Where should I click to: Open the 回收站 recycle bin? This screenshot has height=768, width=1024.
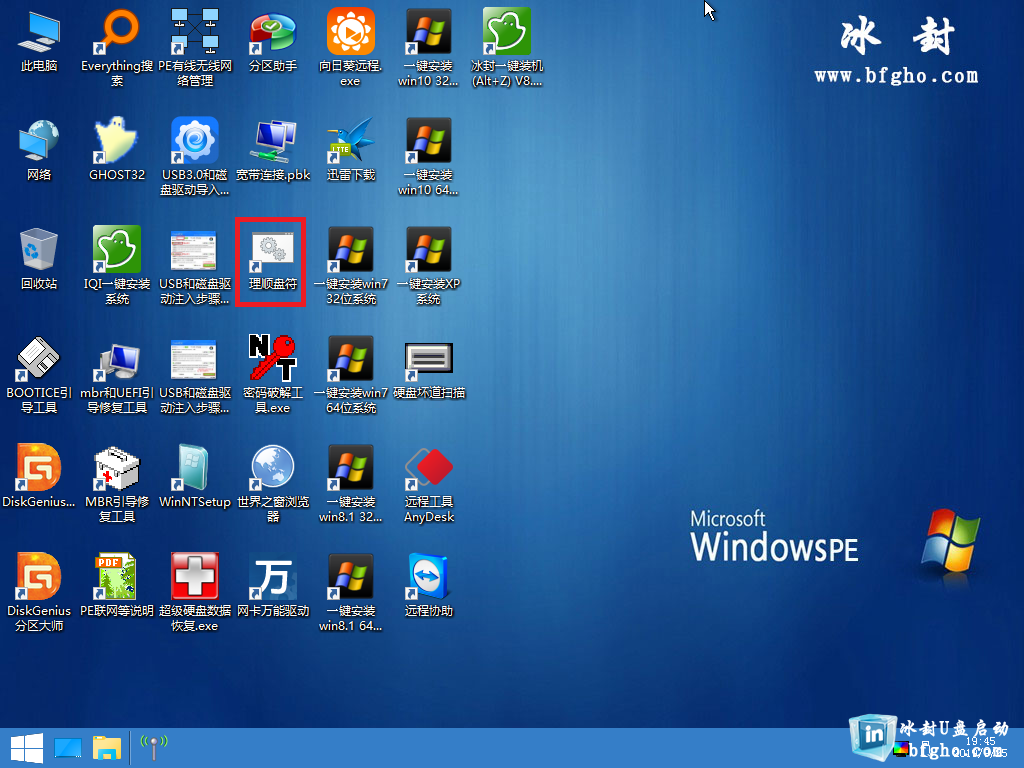[39, 259]
